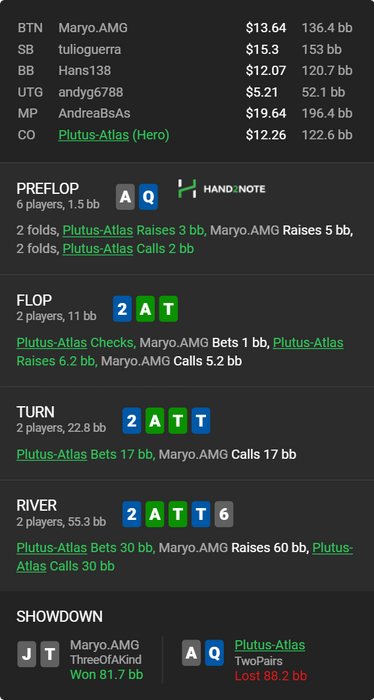This screenshot has width=374, height=700.
Task: Open Plutus-Atlas link in turn bet action
Action: pos(52,454)
